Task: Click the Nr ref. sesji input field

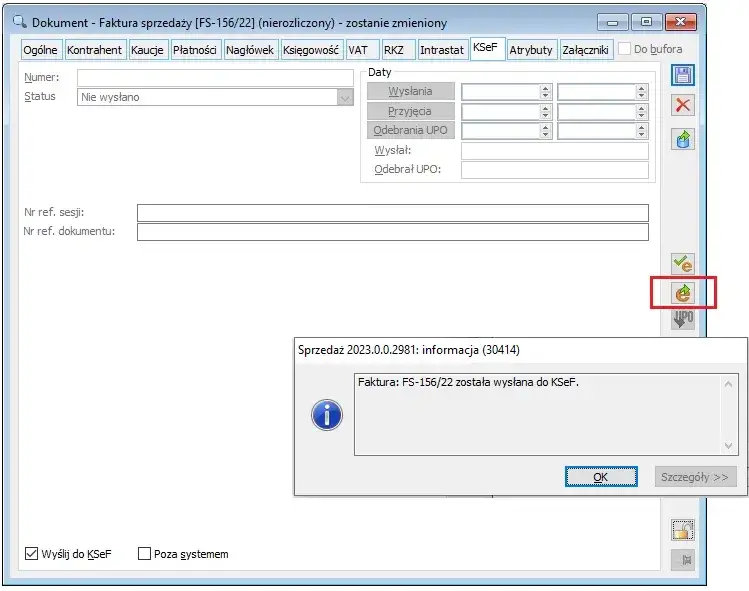Action: pos(392,213)
